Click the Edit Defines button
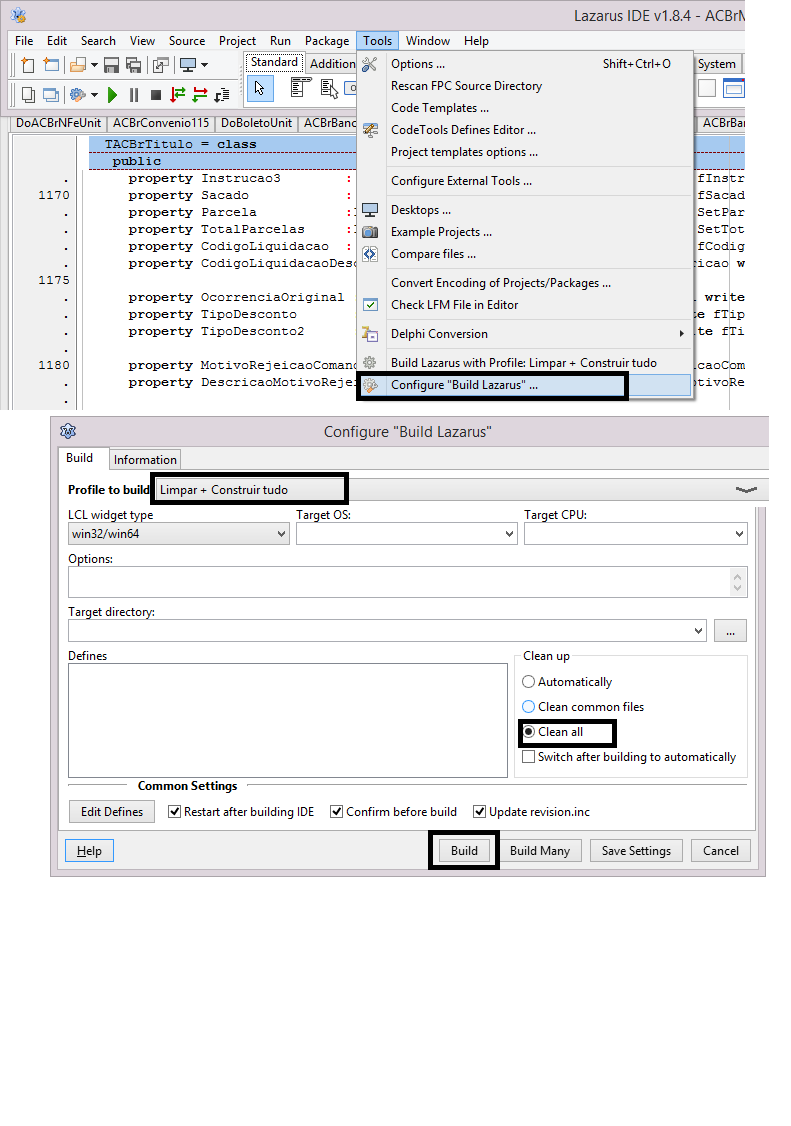This screenshot has width=791, height=1126. pyautogui.click(x=112, y=811)
